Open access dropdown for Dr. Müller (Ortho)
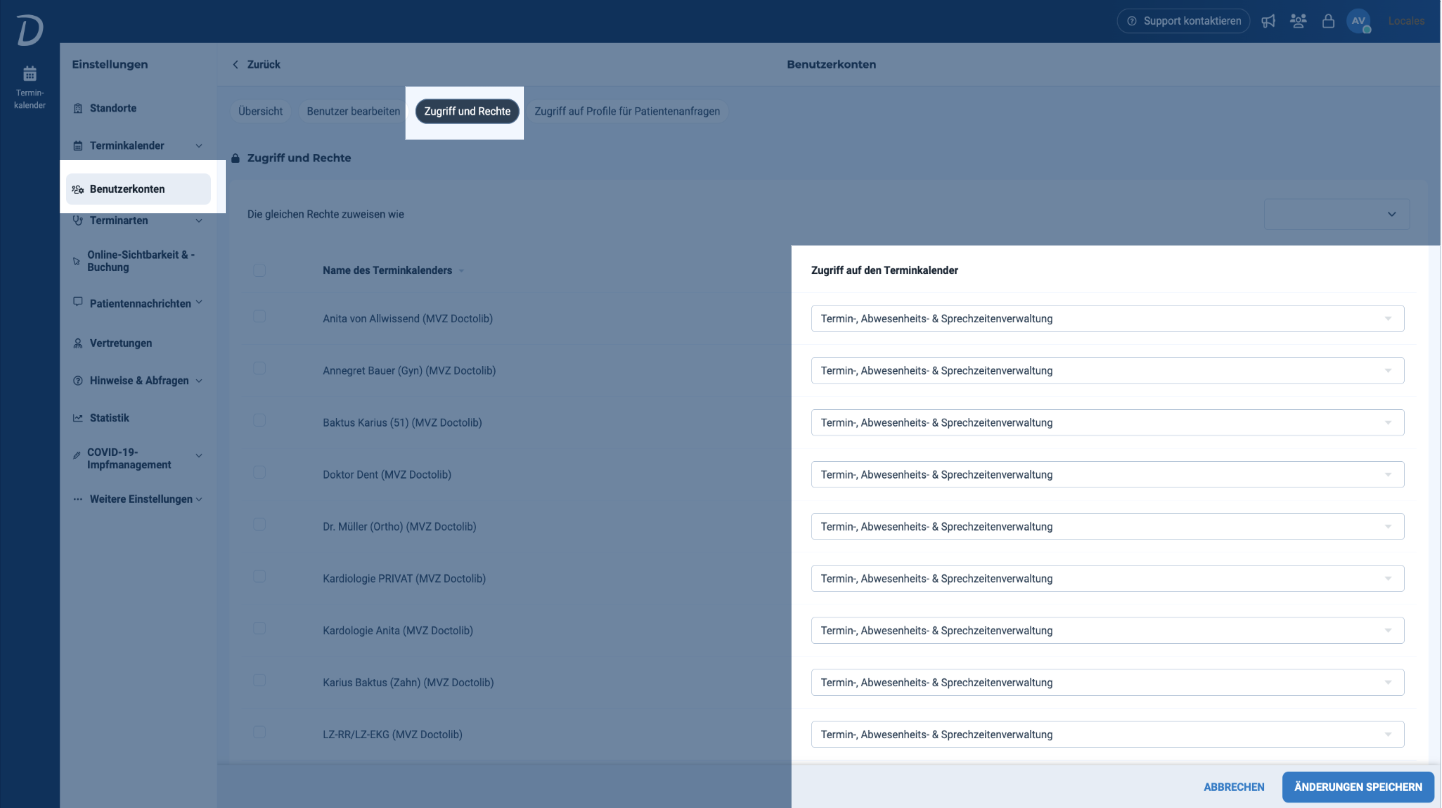 click(1107, 527)
